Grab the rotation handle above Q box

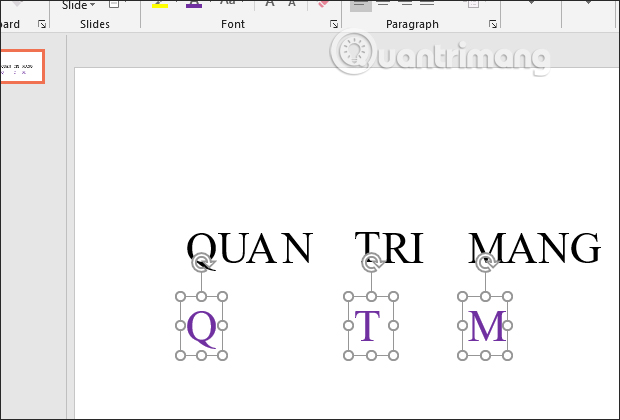click(x=202, y=263)
